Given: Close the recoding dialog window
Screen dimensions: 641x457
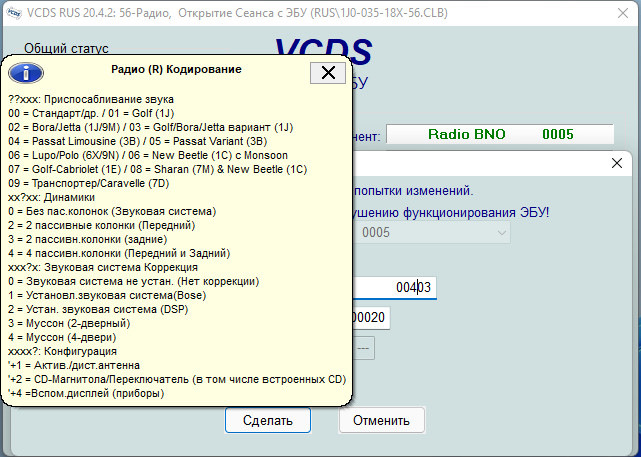Looking at the screenshot, I should coord(616,163).
